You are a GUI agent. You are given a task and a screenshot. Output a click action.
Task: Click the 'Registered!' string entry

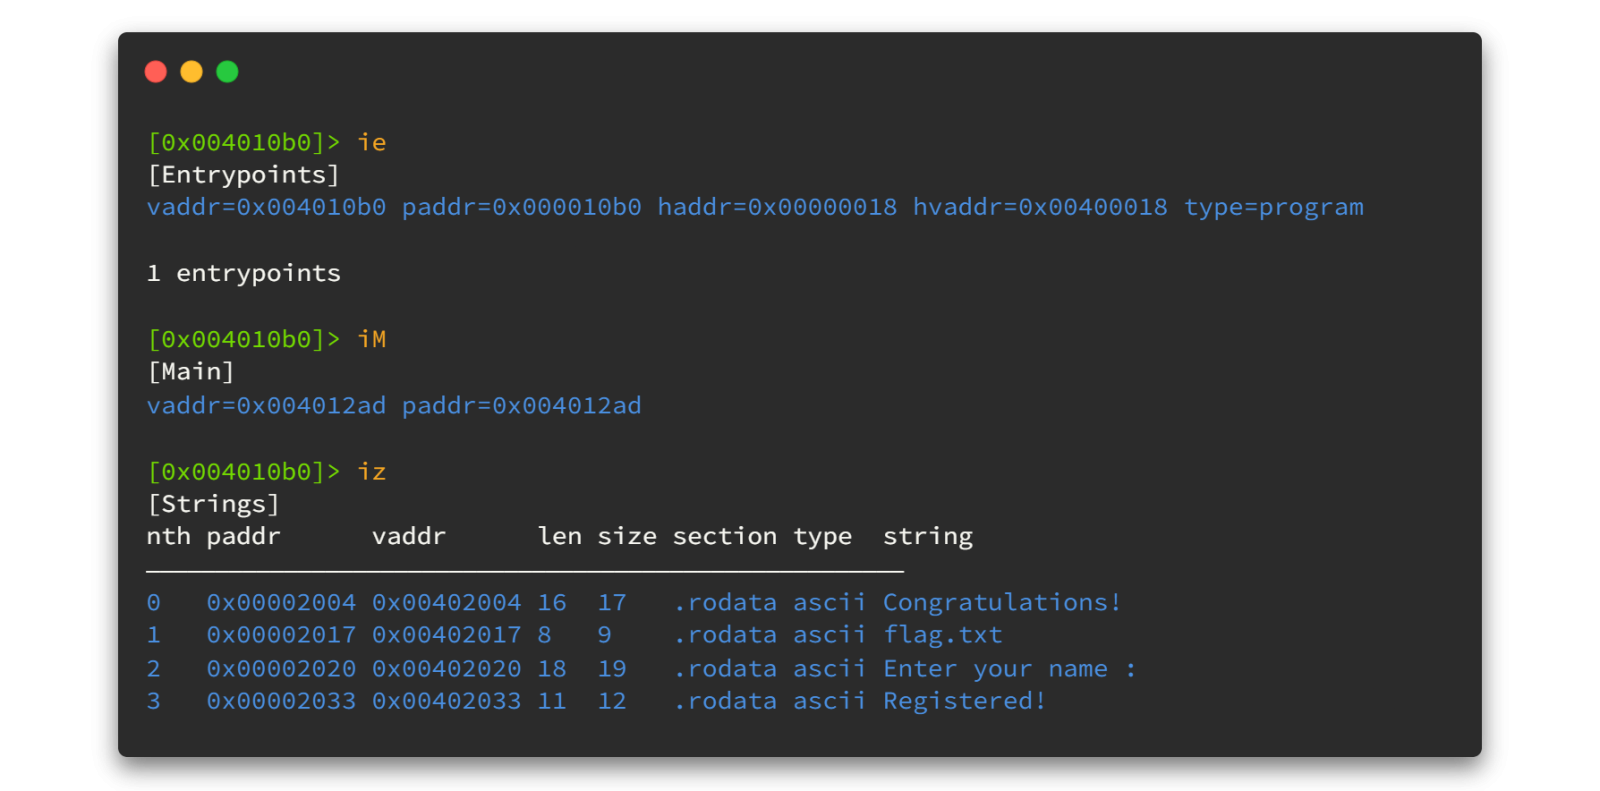click(965, 702)
